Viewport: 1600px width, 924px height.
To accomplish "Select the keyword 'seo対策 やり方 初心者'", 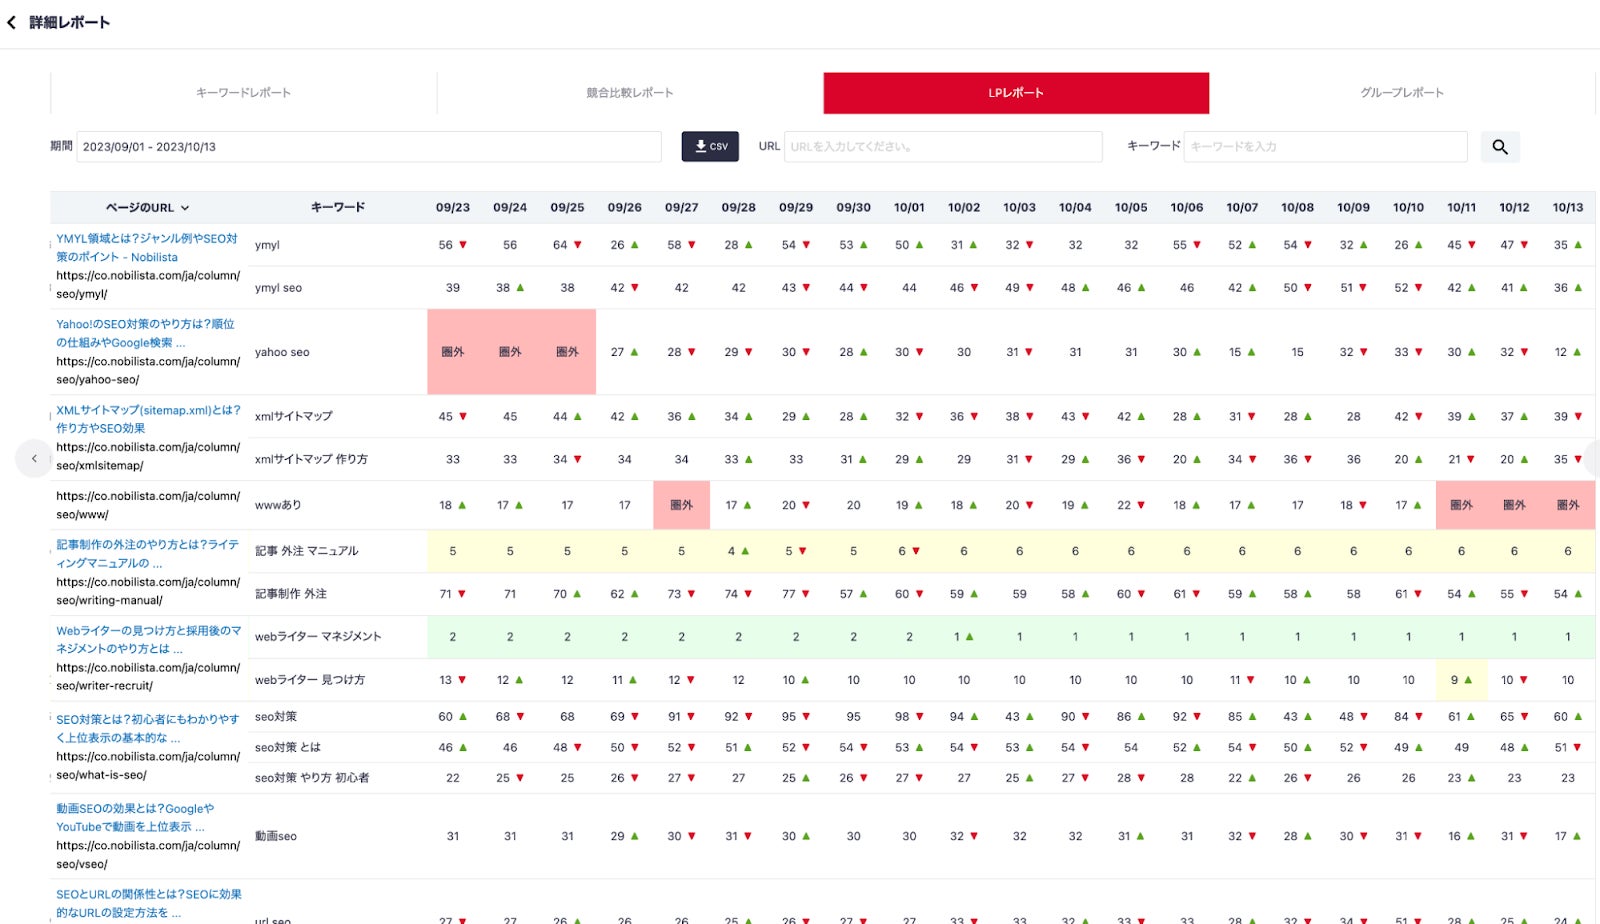I will click(x=312, y=778).
